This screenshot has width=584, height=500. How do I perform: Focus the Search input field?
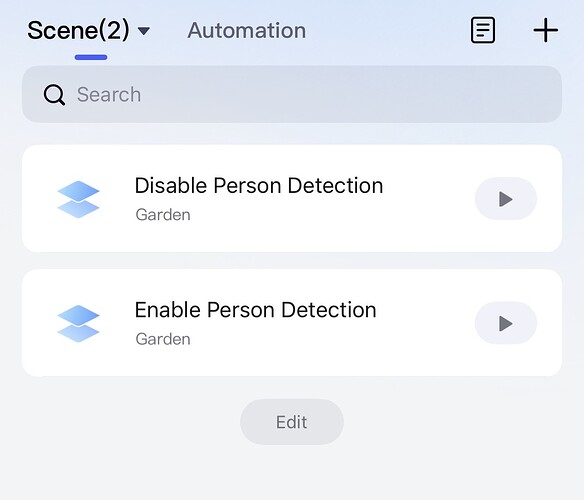point(292,94)
